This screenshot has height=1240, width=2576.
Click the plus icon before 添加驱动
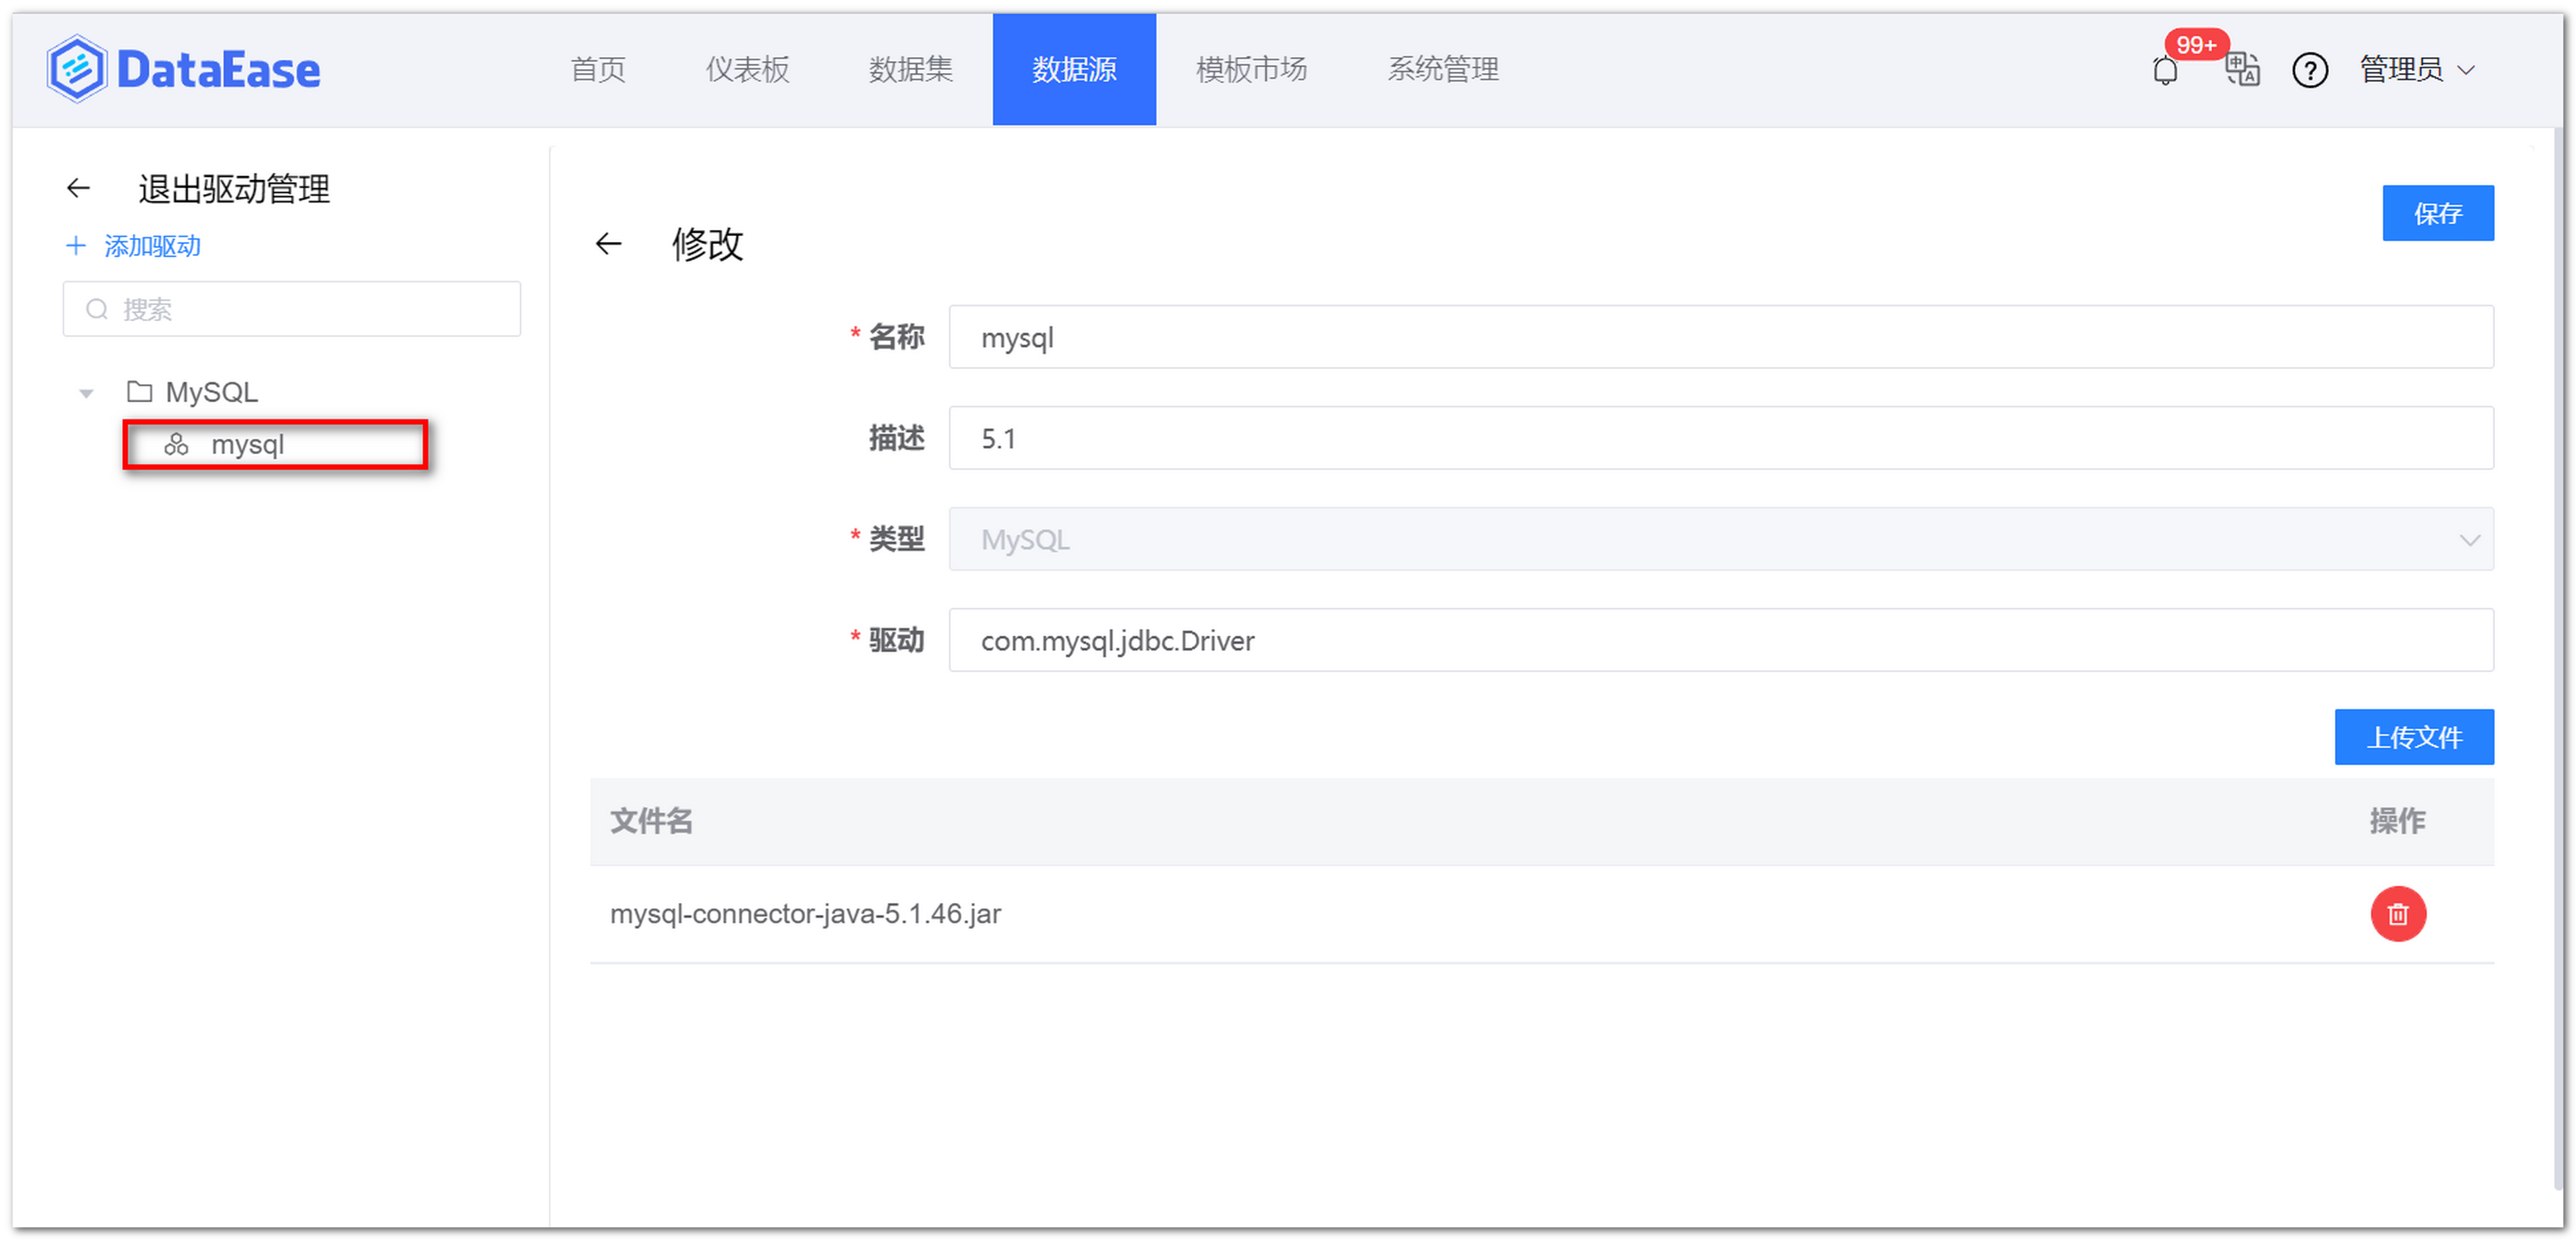[76, 246]
